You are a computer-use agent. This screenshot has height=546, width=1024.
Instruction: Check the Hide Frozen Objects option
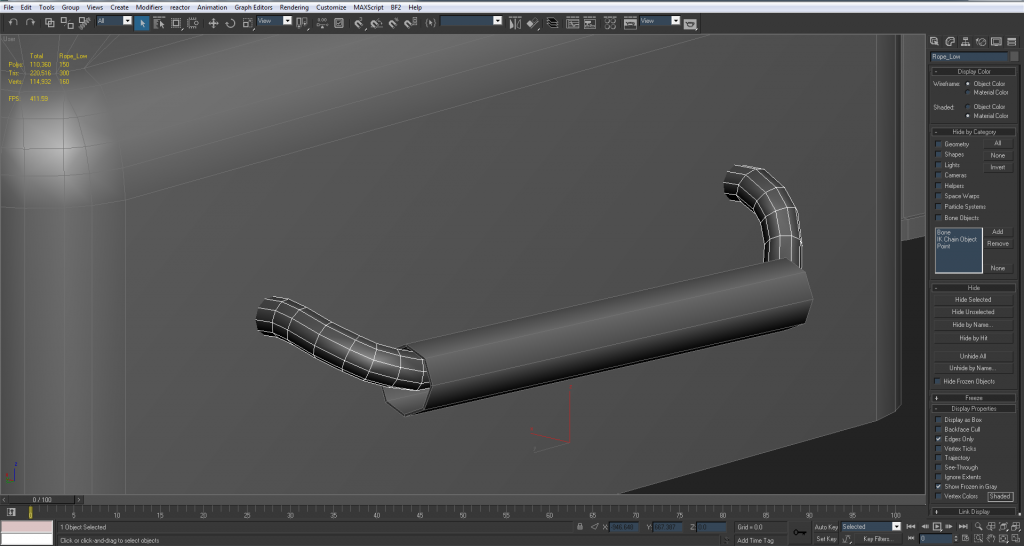939,381
